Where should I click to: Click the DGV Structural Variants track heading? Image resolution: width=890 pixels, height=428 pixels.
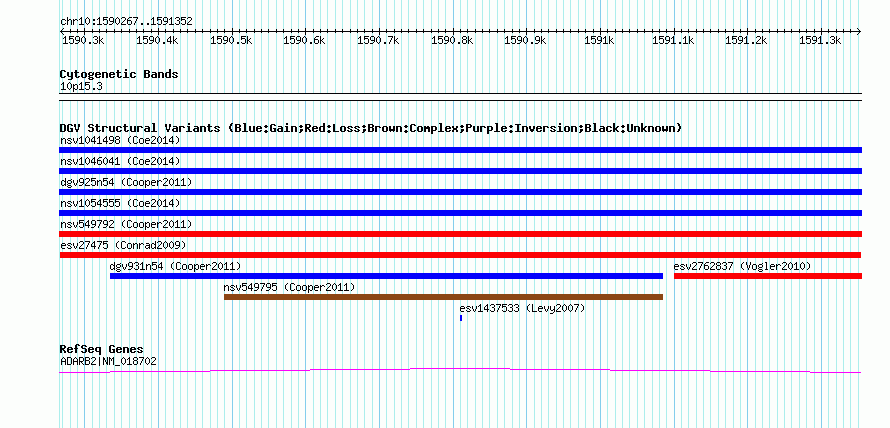(x=371, y=128)
